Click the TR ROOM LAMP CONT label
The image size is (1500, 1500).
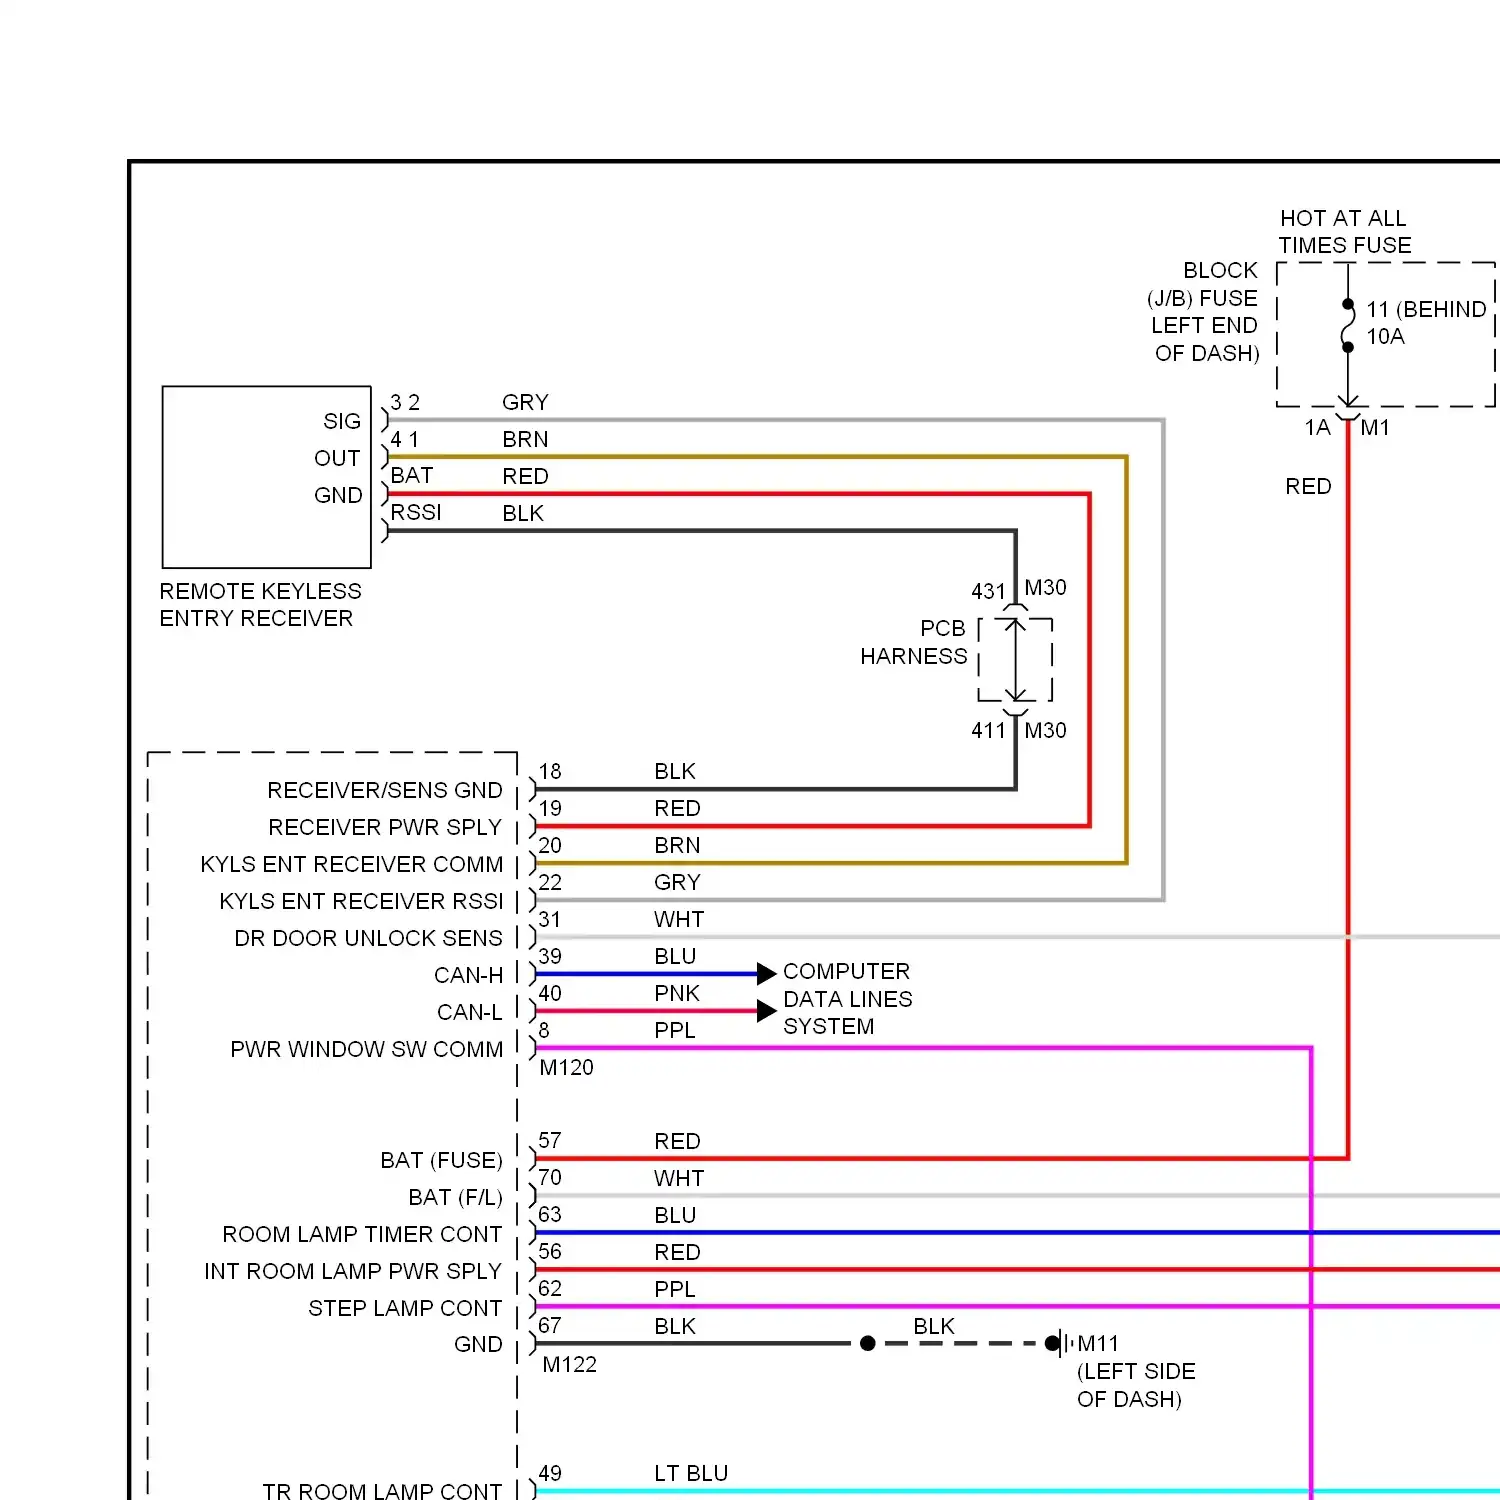pos(382,1490)
